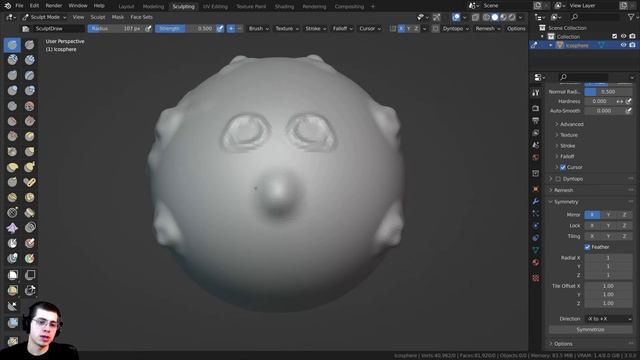640x360 pixels.
Task: Select the Clay brush tool
Action: pos(12,60)
